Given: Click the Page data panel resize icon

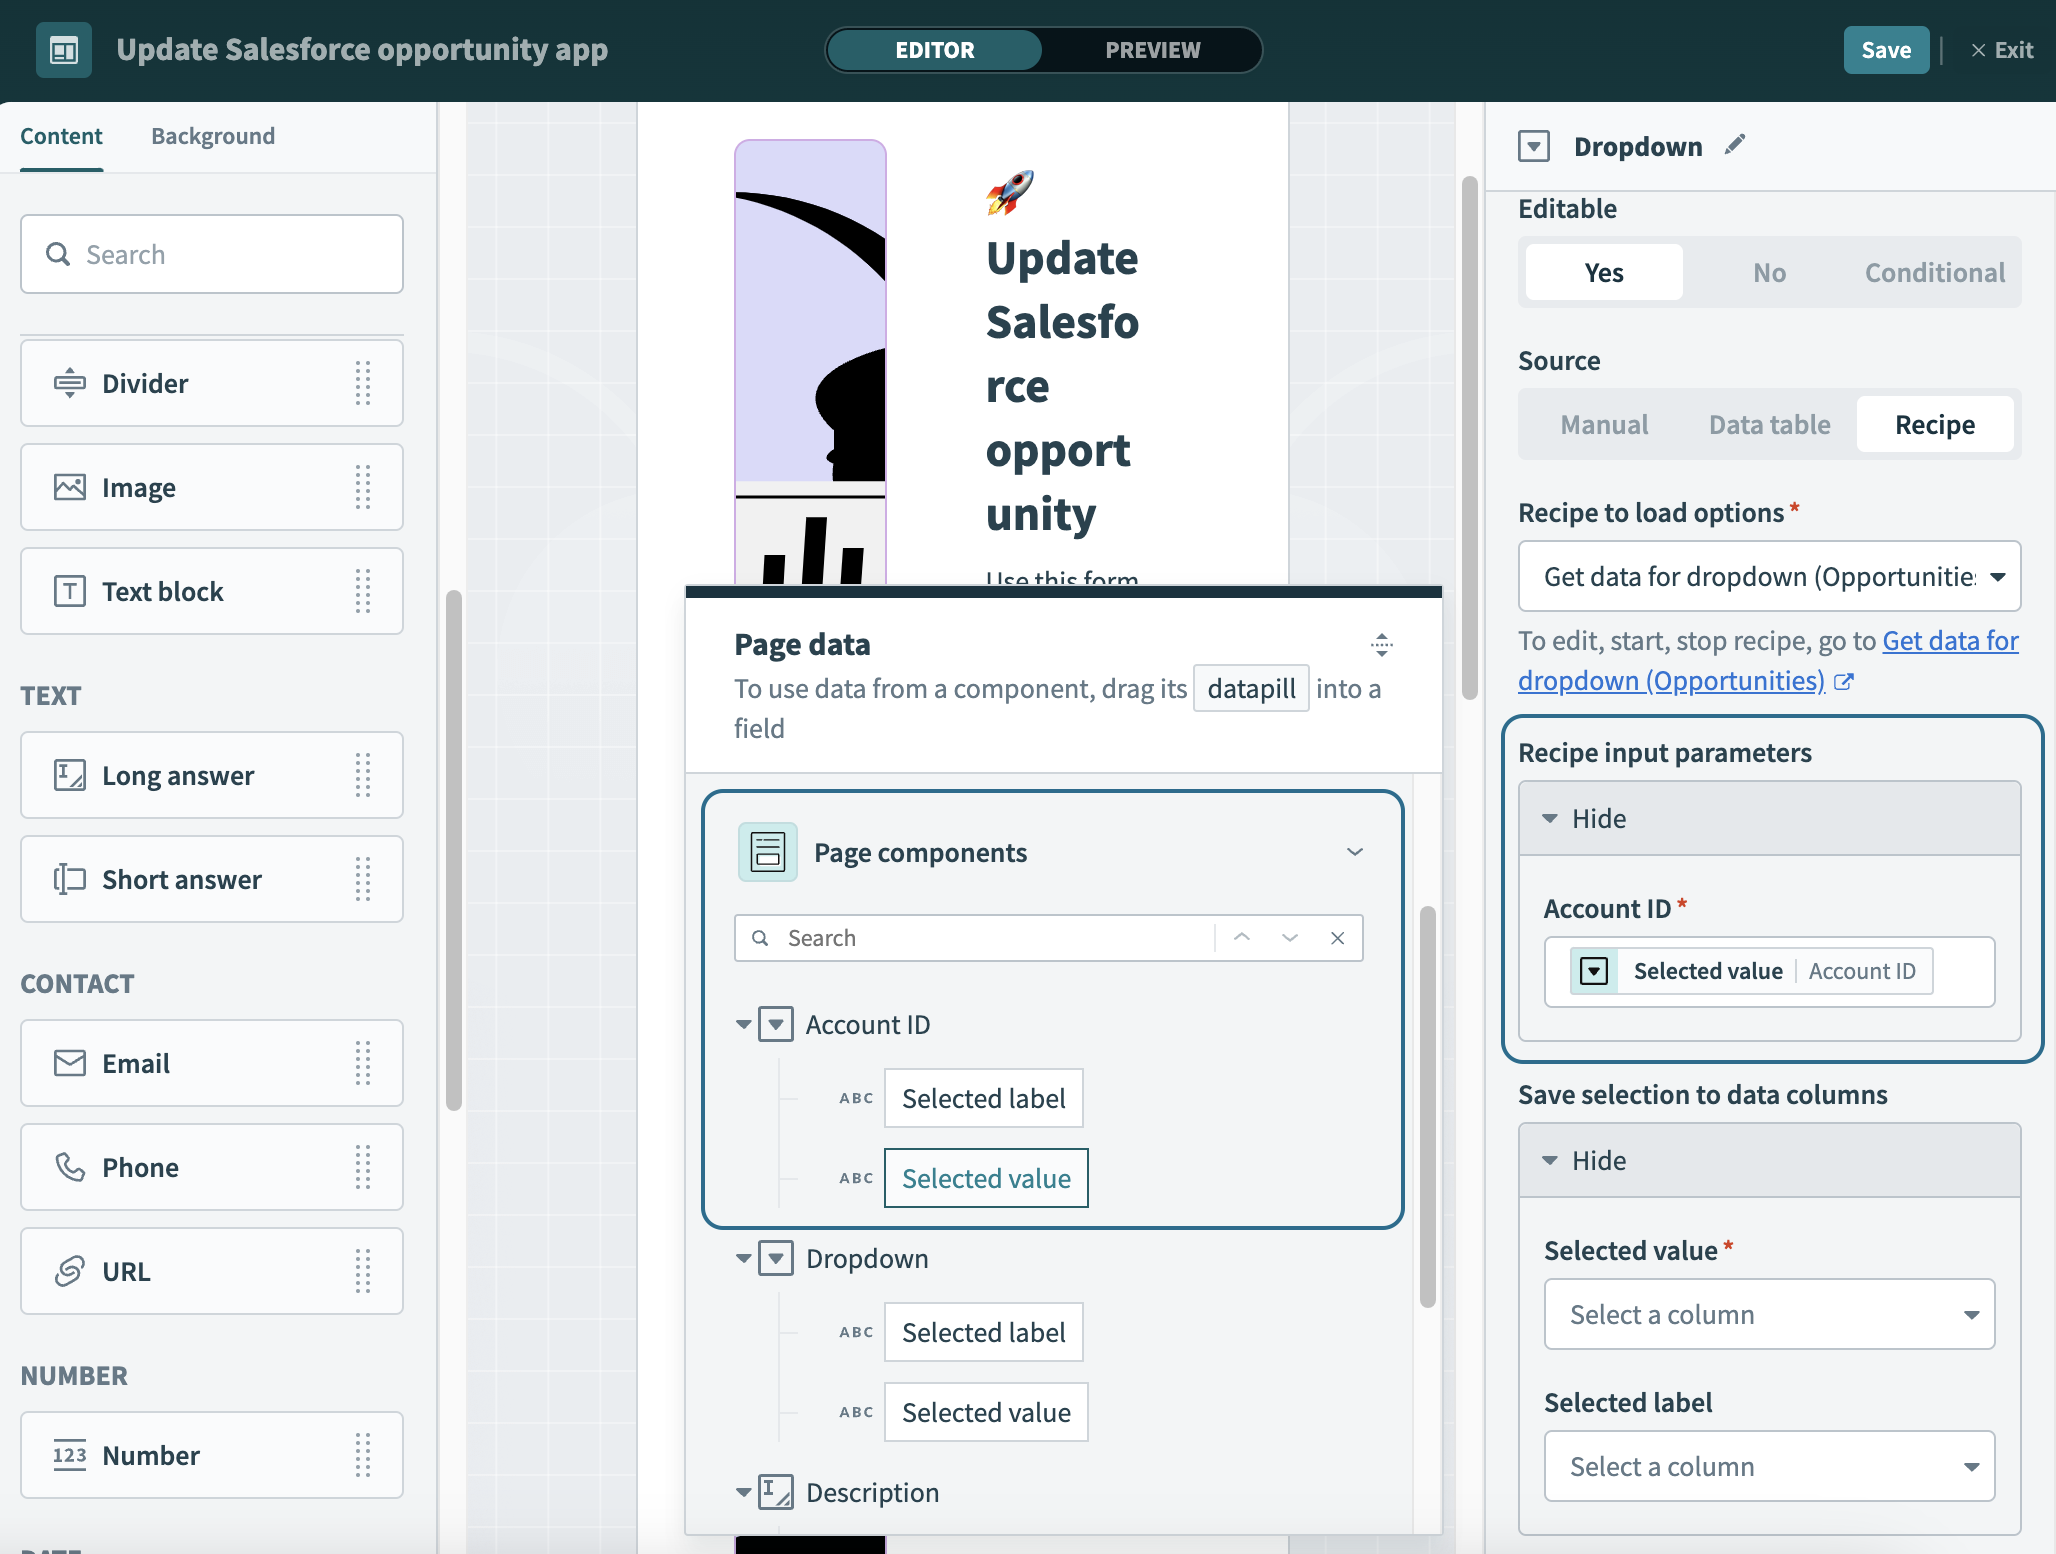Looking at the screenshot, I should [1381, 645].
